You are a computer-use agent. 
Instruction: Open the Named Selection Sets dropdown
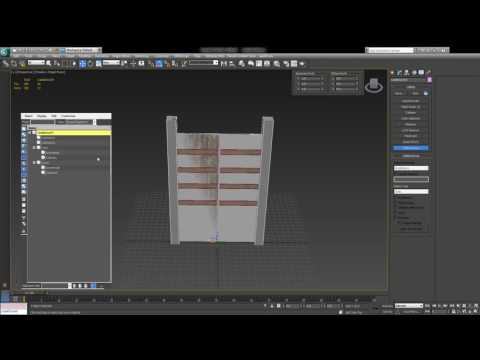203,63
